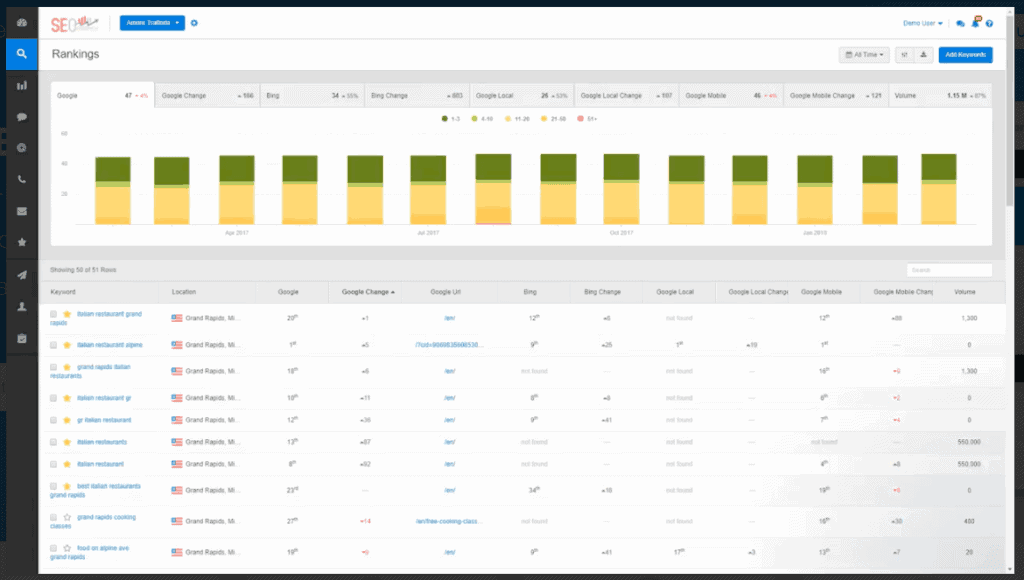Click the search field above the table
Image resolution: width=1024 pixels, height=580 pixels.
click(x=949, y=270)
